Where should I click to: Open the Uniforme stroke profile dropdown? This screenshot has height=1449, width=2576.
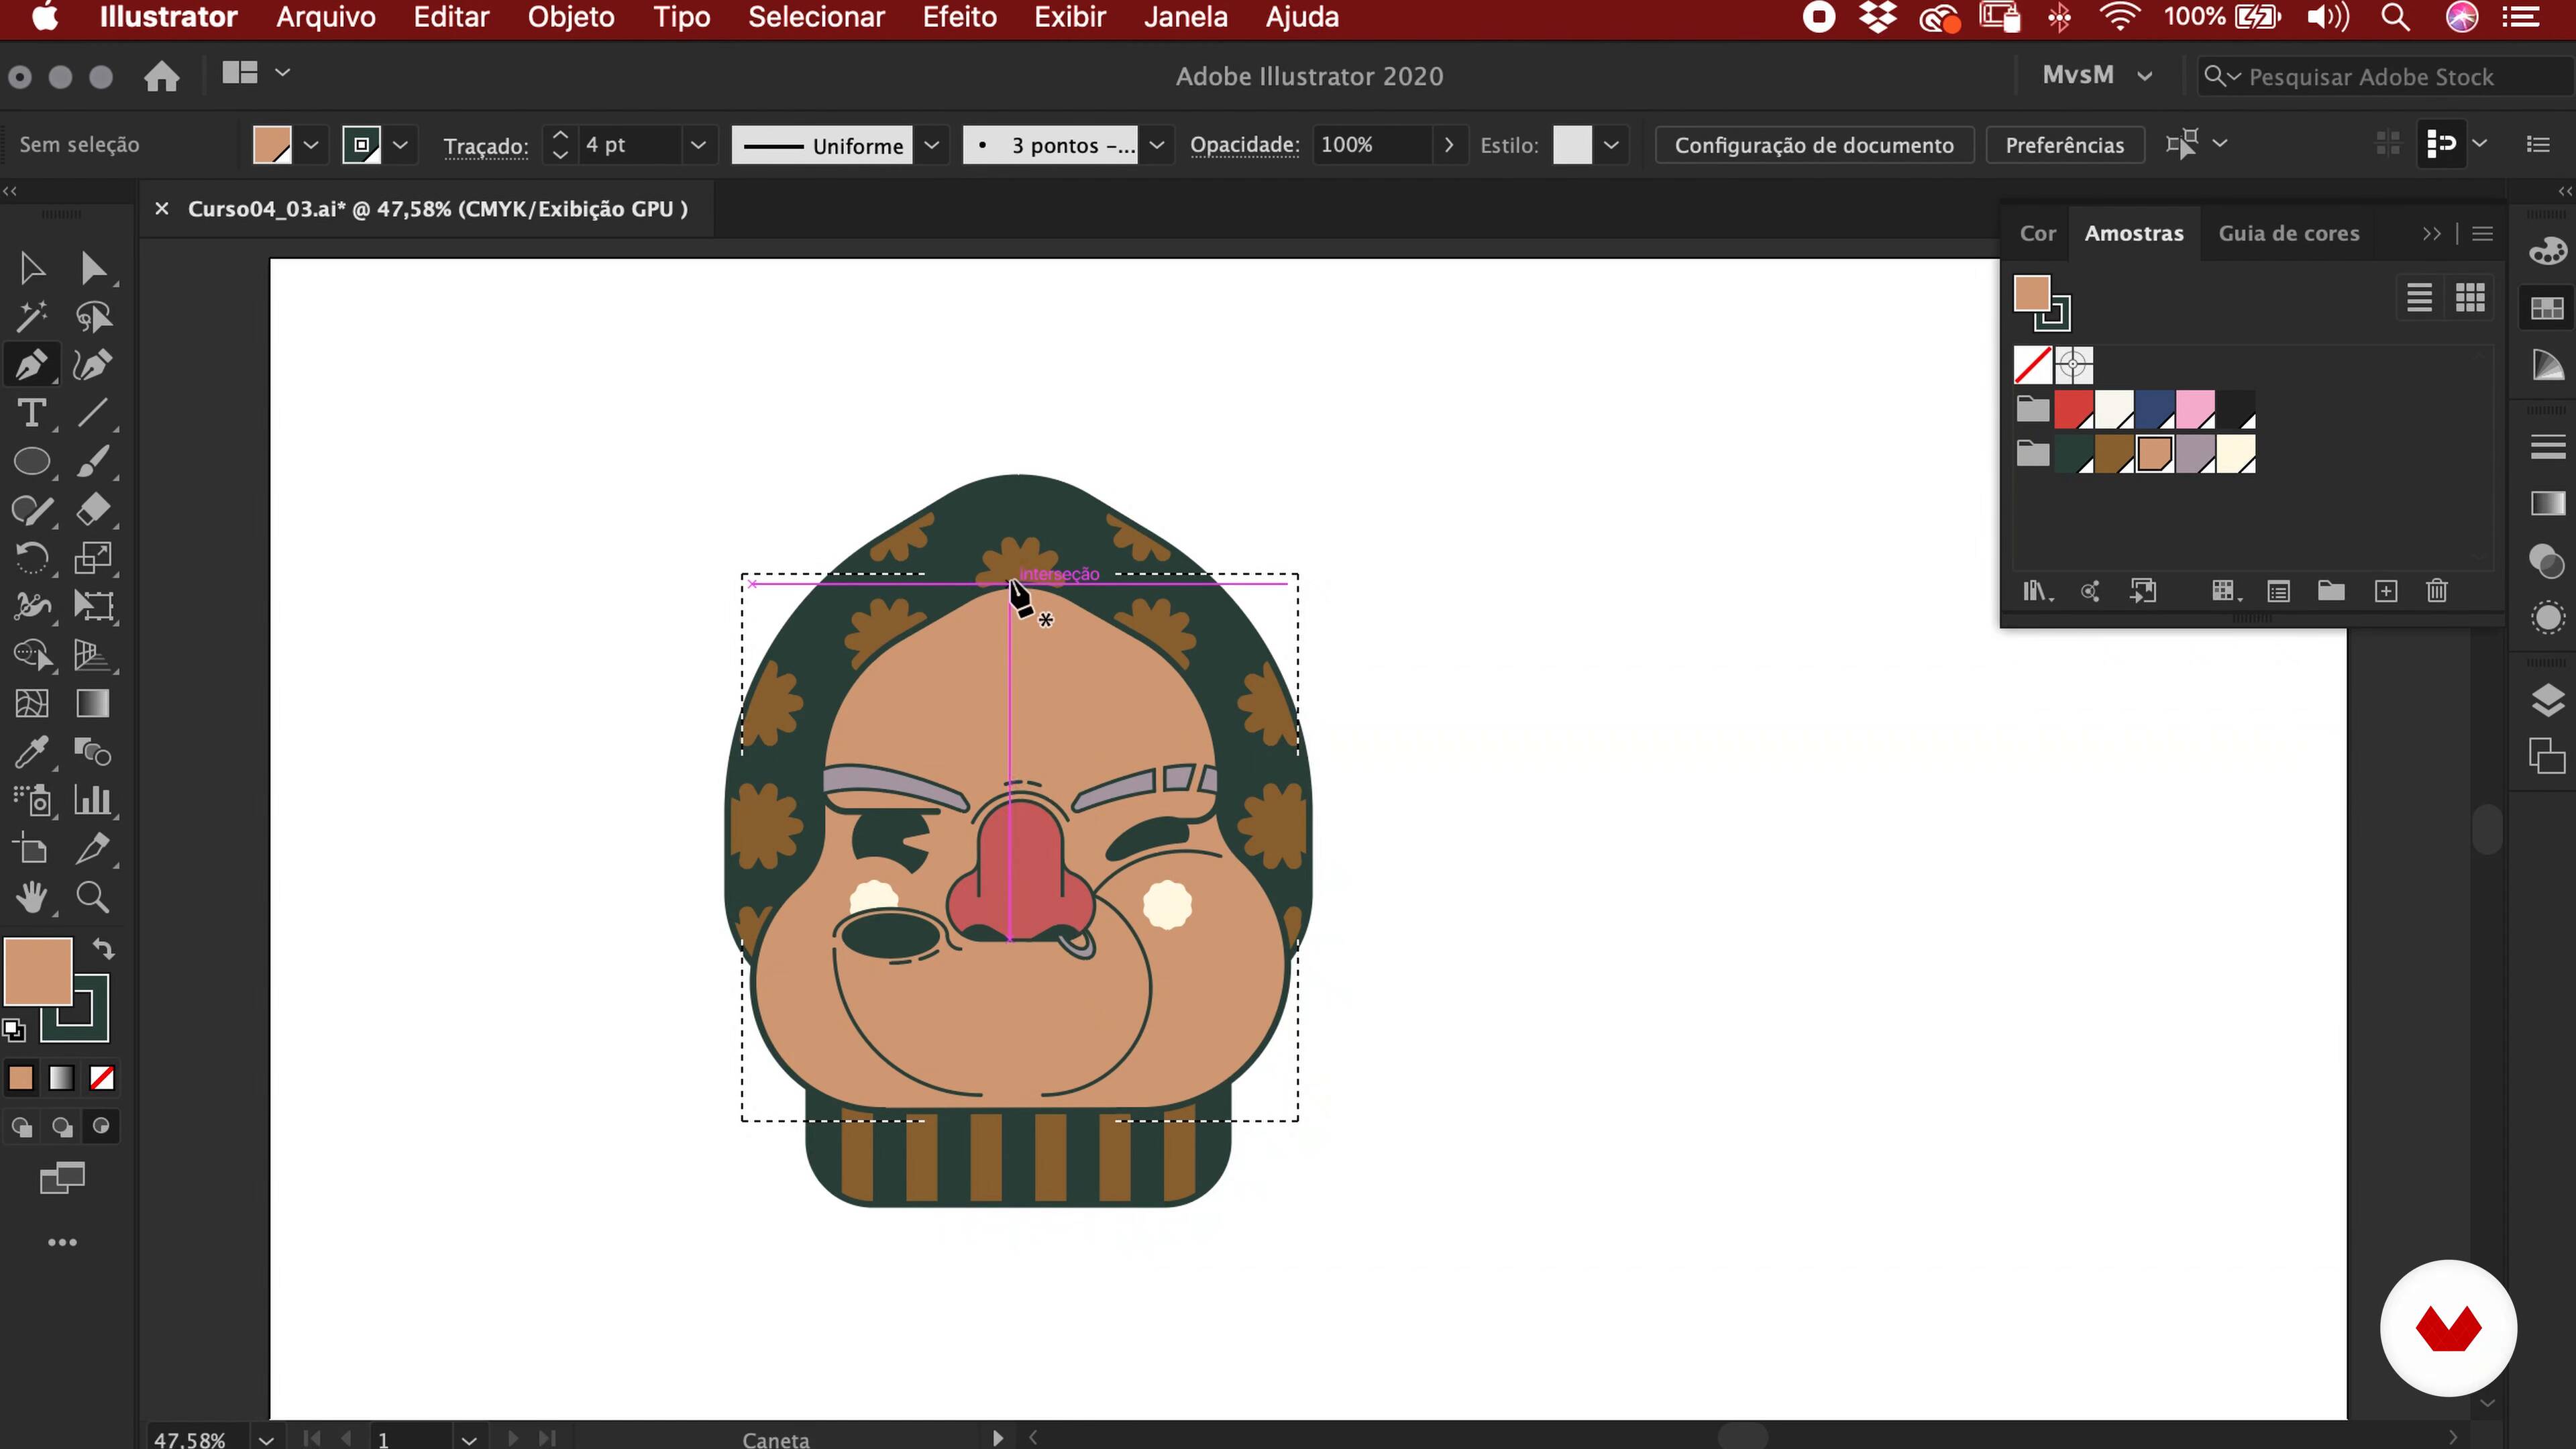(x=931, y=145)
